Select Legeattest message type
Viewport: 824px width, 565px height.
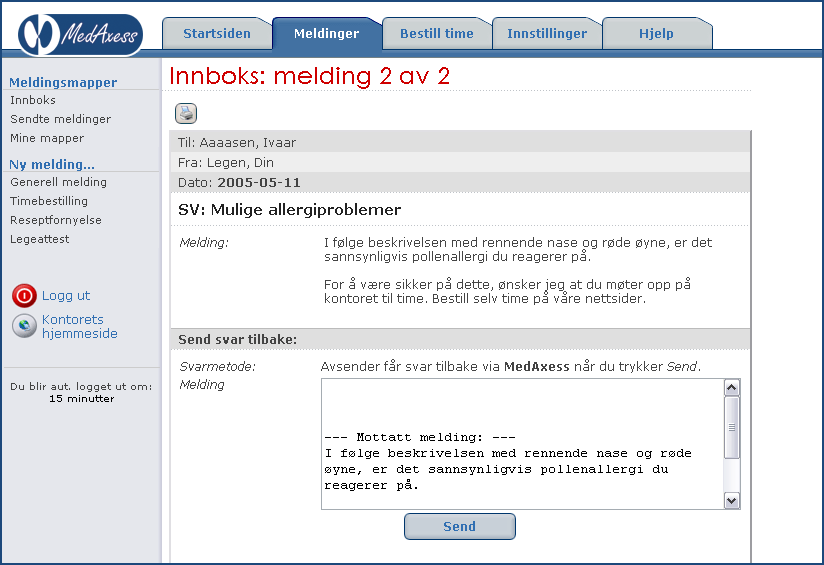coord(40,239)
